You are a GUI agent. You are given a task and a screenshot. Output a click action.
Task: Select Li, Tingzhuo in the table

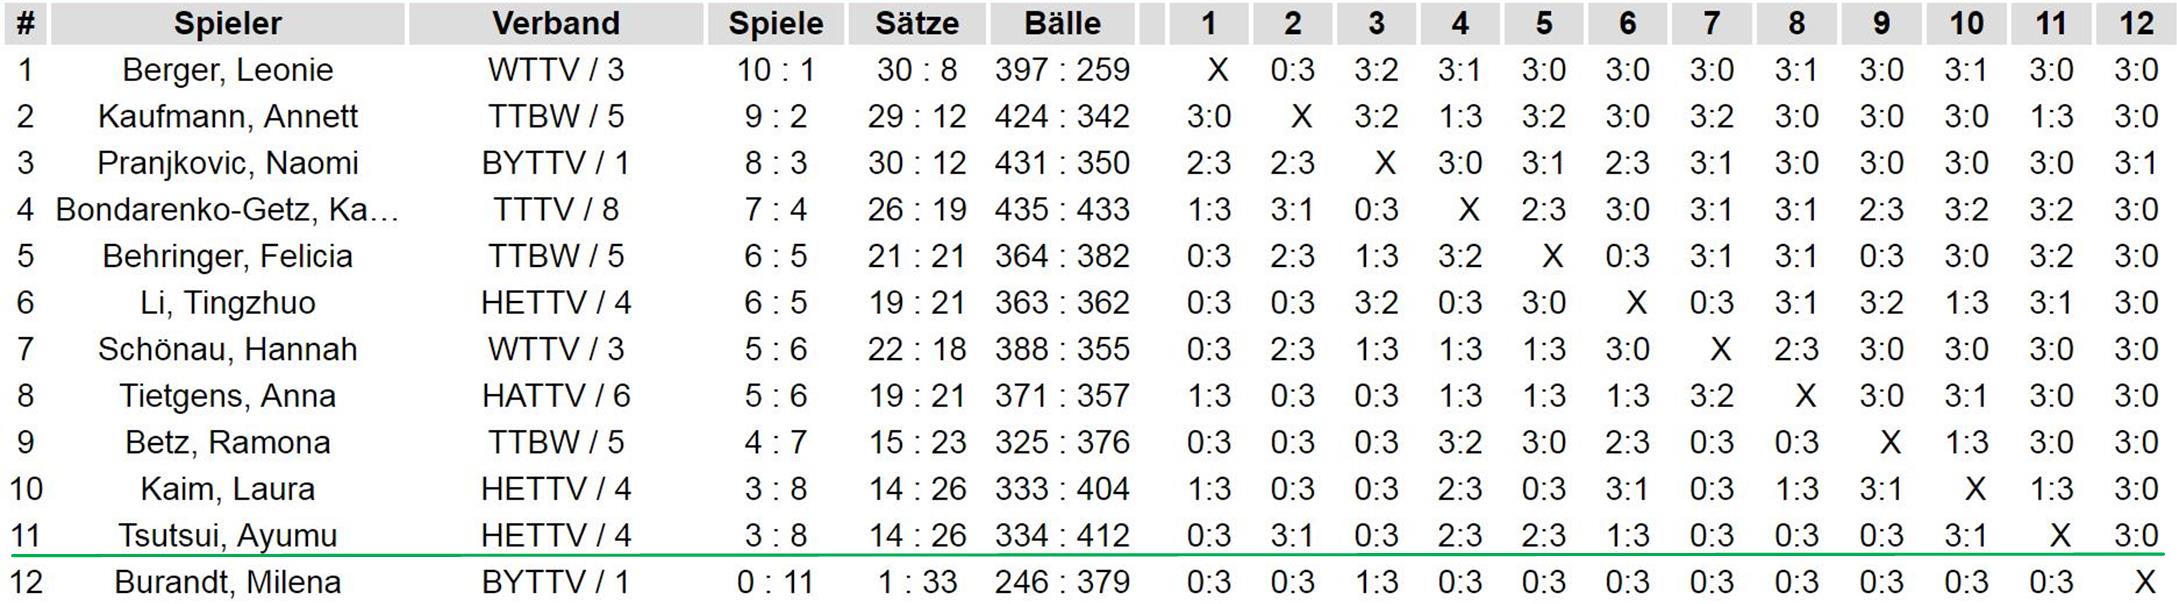228,303
